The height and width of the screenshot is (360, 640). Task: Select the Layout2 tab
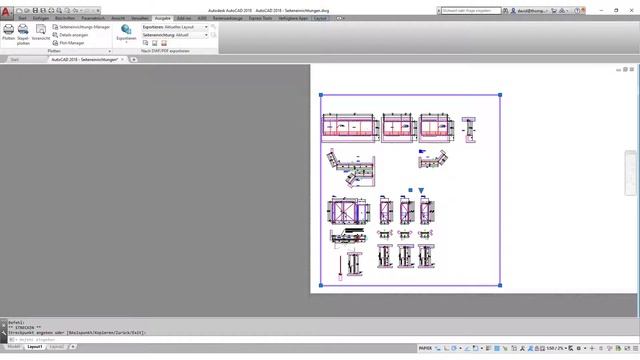[56, 347]
